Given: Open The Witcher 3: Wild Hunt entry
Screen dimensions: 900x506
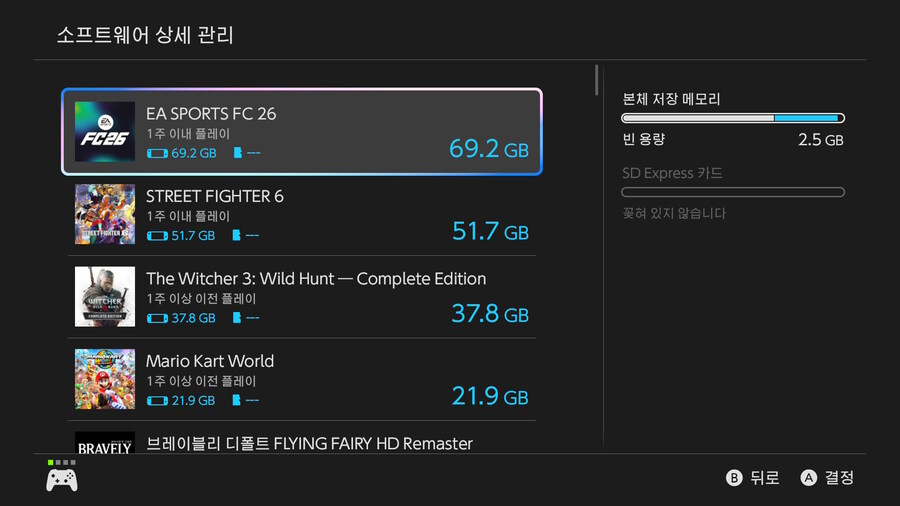Looking at the screenshot, I should pyautogui.click(x=316, y=278).
